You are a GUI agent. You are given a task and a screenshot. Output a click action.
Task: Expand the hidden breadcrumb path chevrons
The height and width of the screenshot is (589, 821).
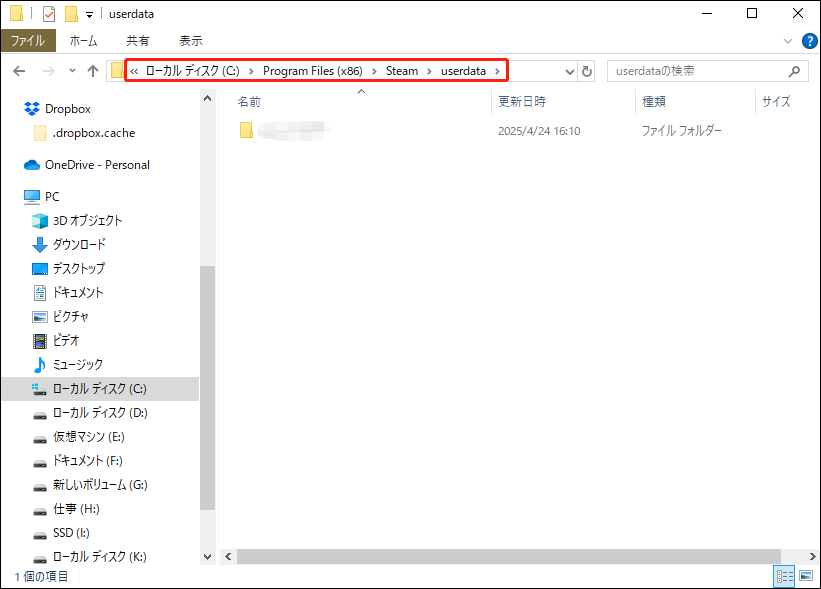(134, 71)
